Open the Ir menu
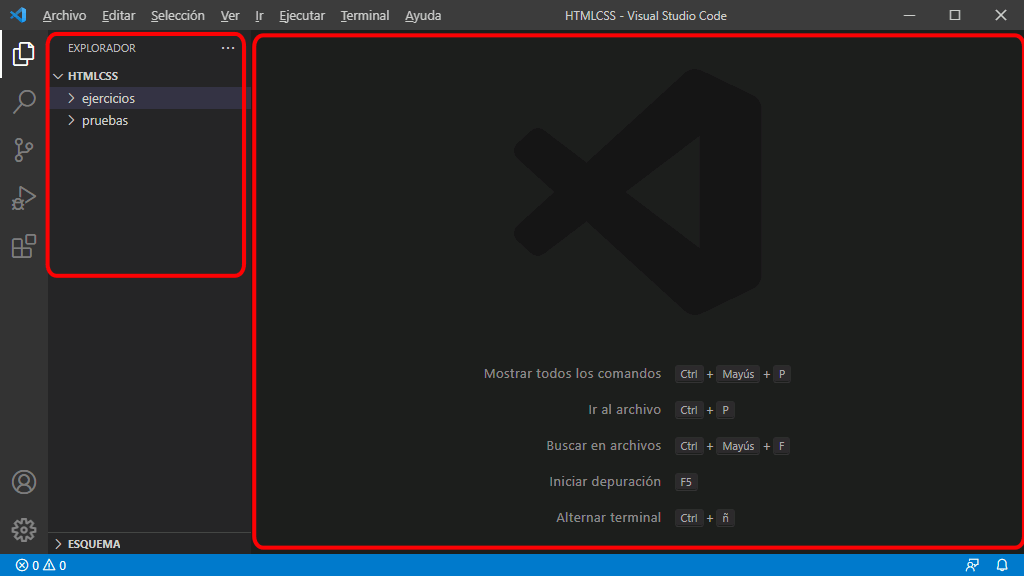 point(259,15)
